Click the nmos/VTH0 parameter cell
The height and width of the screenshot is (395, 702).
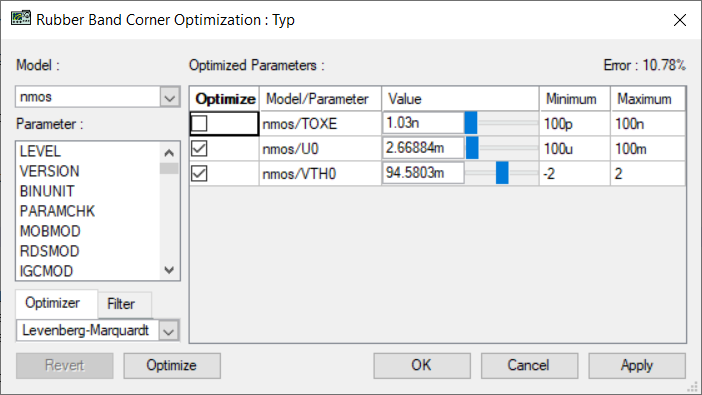tap(321, 174)
